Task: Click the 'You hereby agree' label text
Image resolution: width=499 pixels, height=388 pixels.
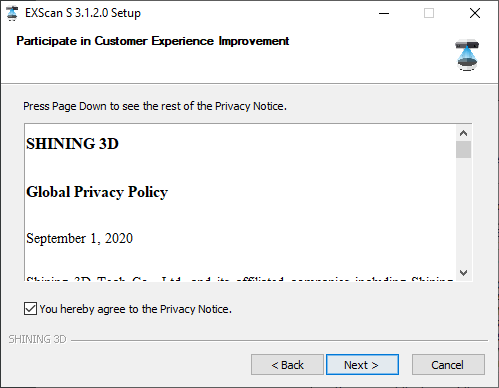Action: pyautogui.click(x=135, y=309)
